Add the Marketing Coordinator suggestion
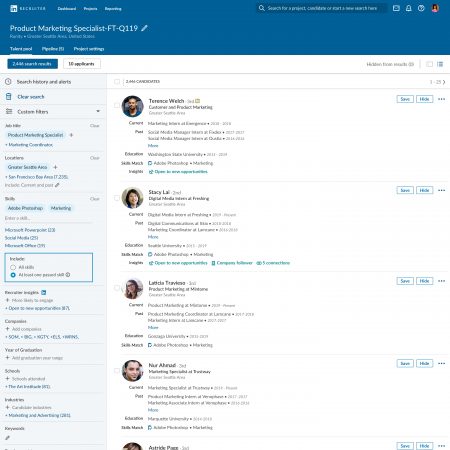This screenshot has height=450, width=450. 29,145
